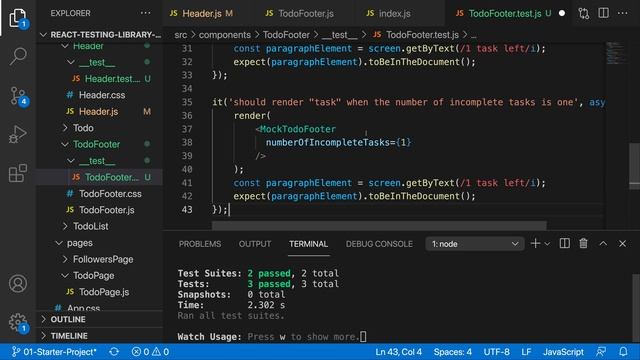
Task: Change language mode 'JavaScript' in status bar
Action: coord(563,352)
